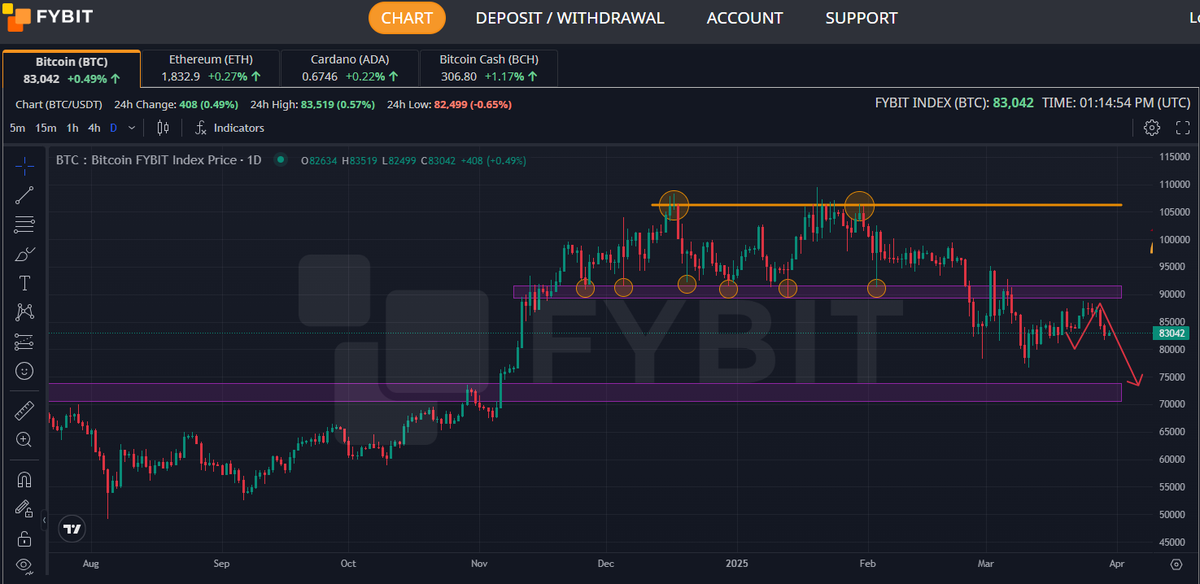The height and width of the screenshot is (584, 1200).
Task: Select the trend line drawing tool
Action: 25,195
